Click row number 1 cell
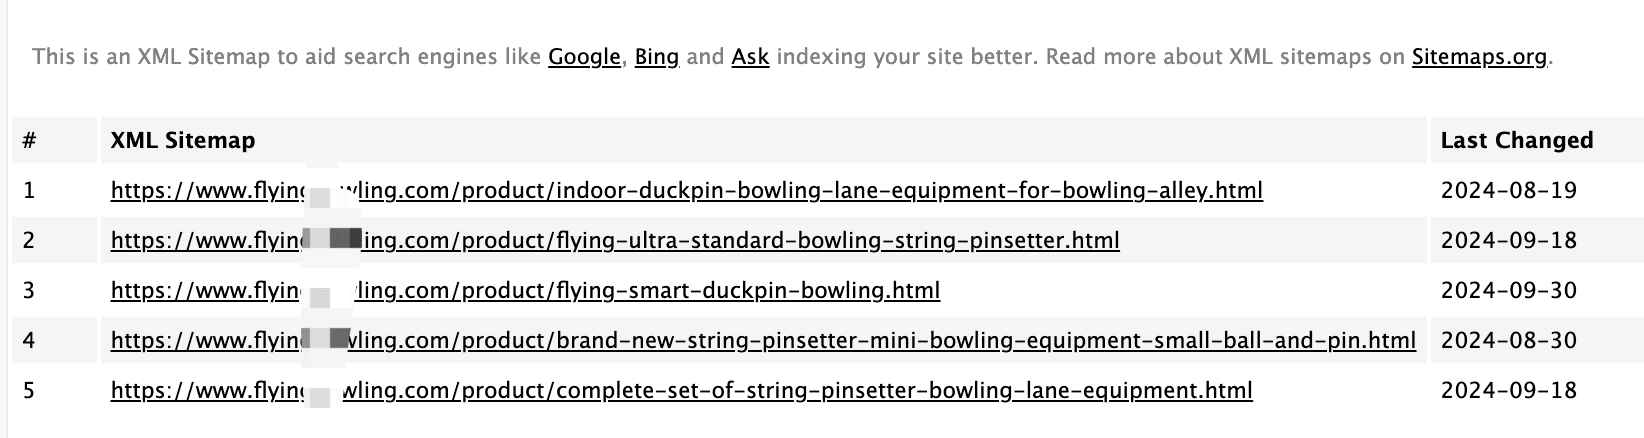 [29, 190]
